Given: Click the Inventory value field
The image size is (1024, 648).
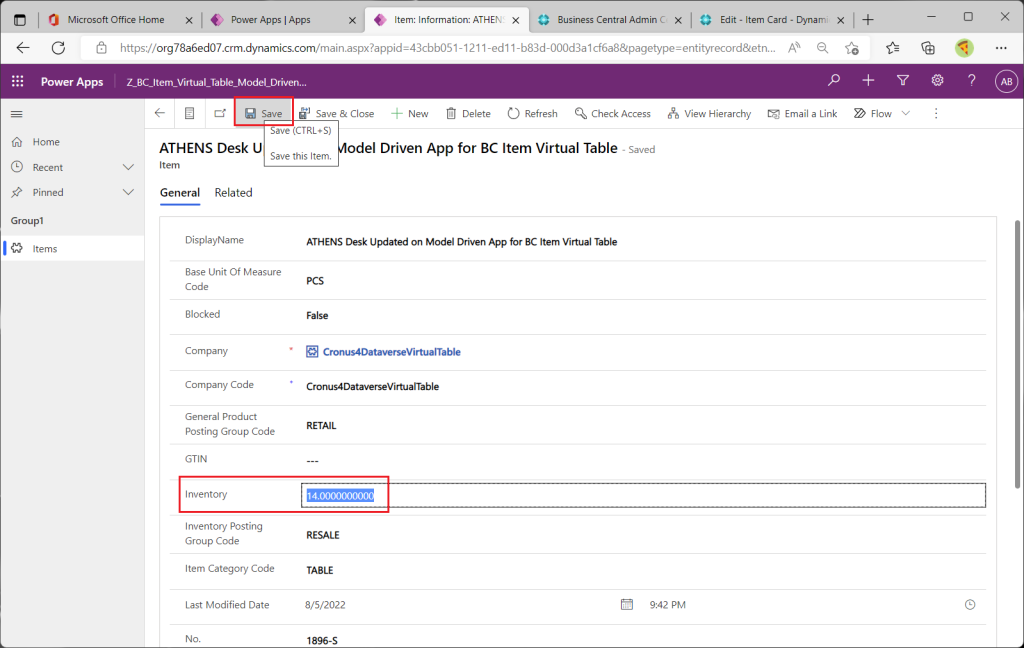Looking at the screenshot, I should click(x=643, y=495).
